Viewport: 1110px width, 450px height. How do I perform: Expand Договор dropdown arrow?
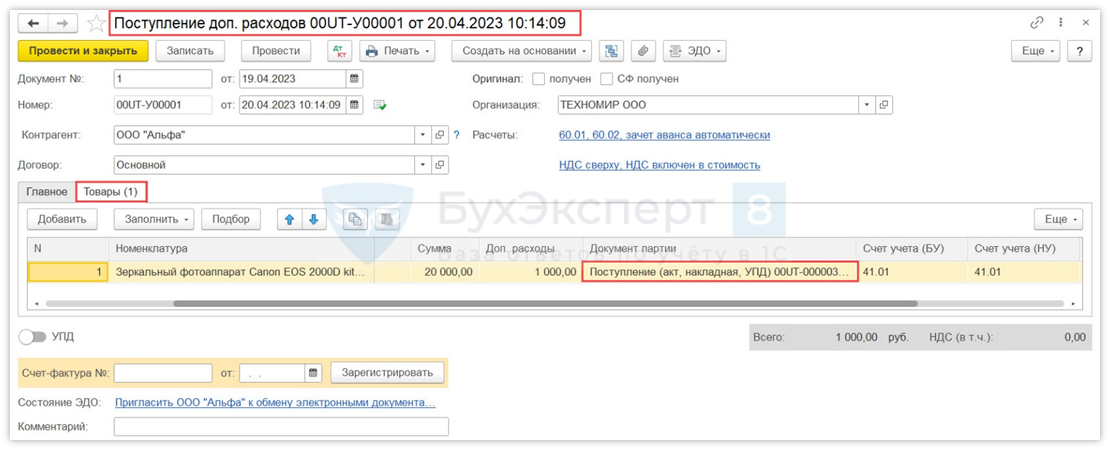coord(423,165)
